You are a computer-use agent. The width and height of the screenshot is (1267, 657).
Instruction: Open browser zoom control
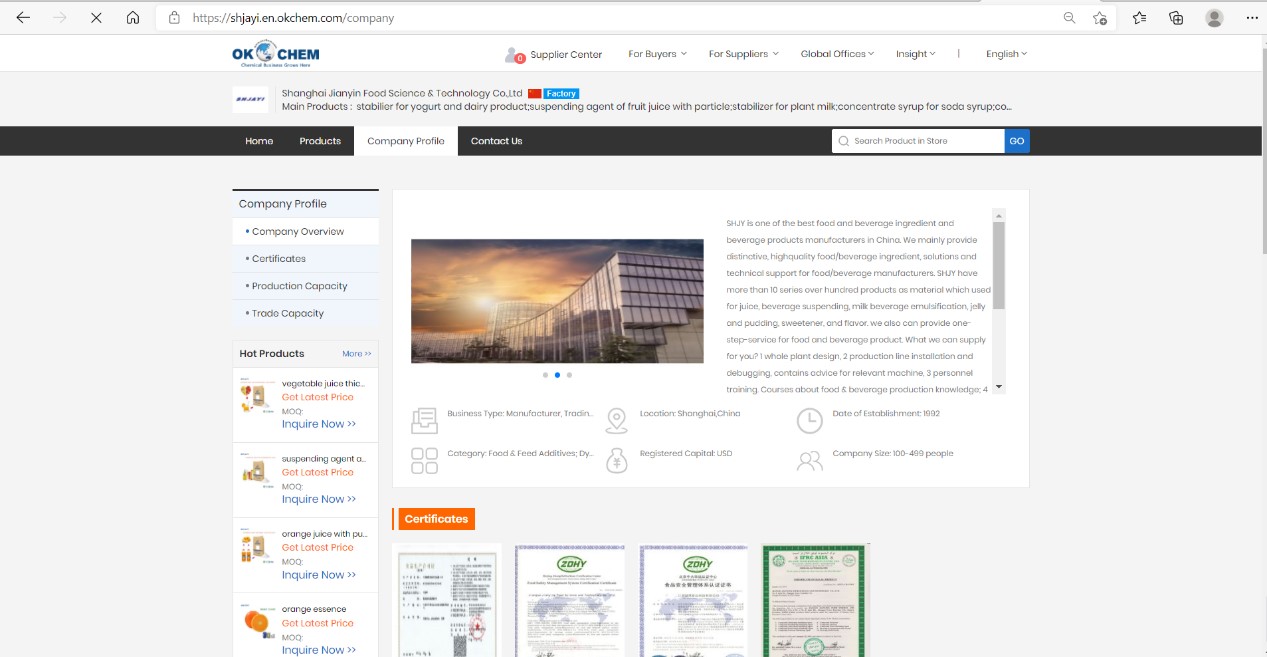(x=1069, y=18)
